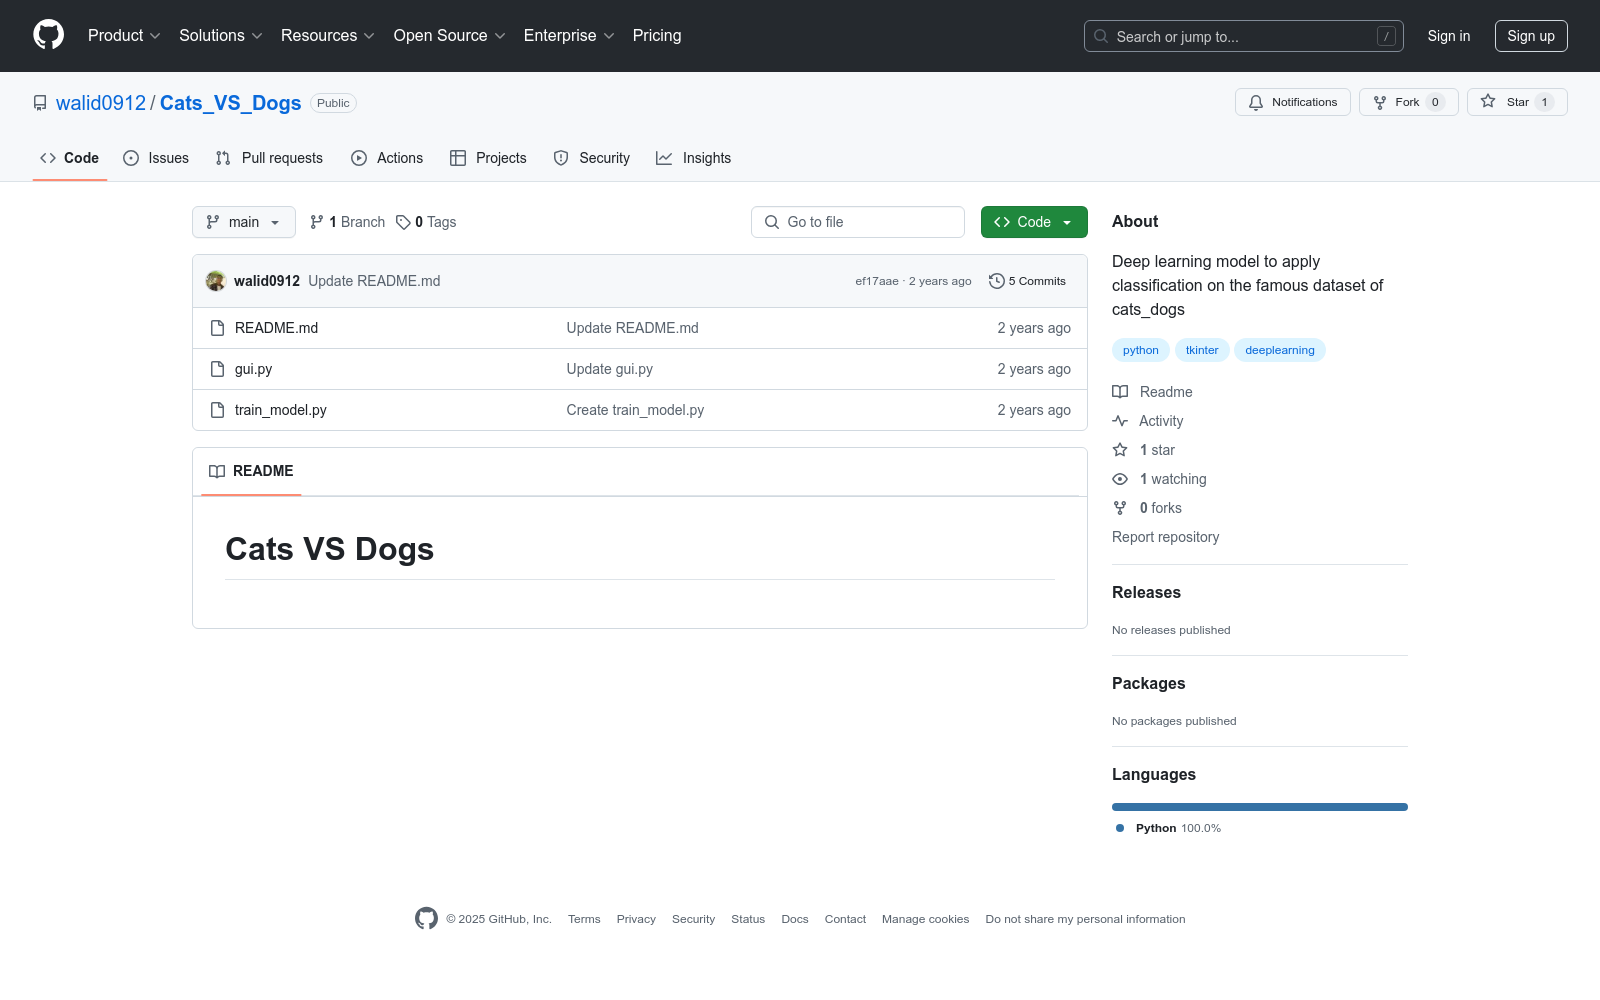Click the history clock icon by Commits
This screenshot has height=1000, width=1600.
[996, 281]
